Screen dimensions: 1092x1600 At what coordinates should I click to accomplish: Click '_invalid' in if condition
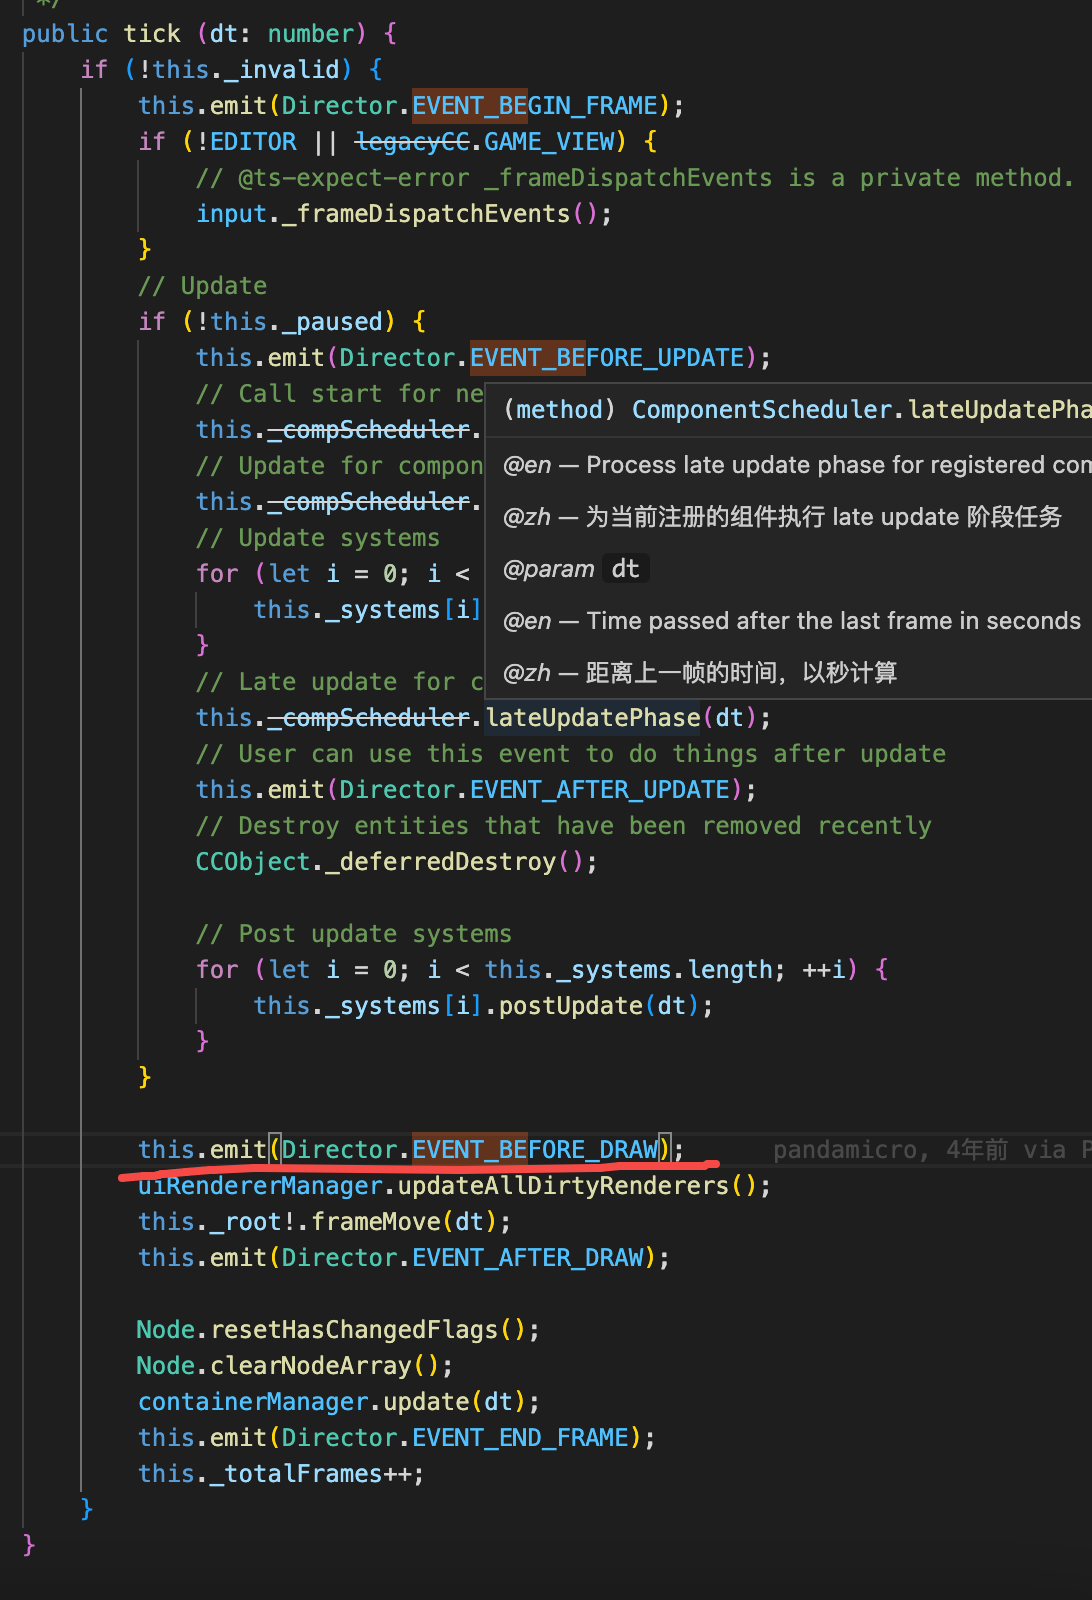pyautogui.click(x=282, y=70)
